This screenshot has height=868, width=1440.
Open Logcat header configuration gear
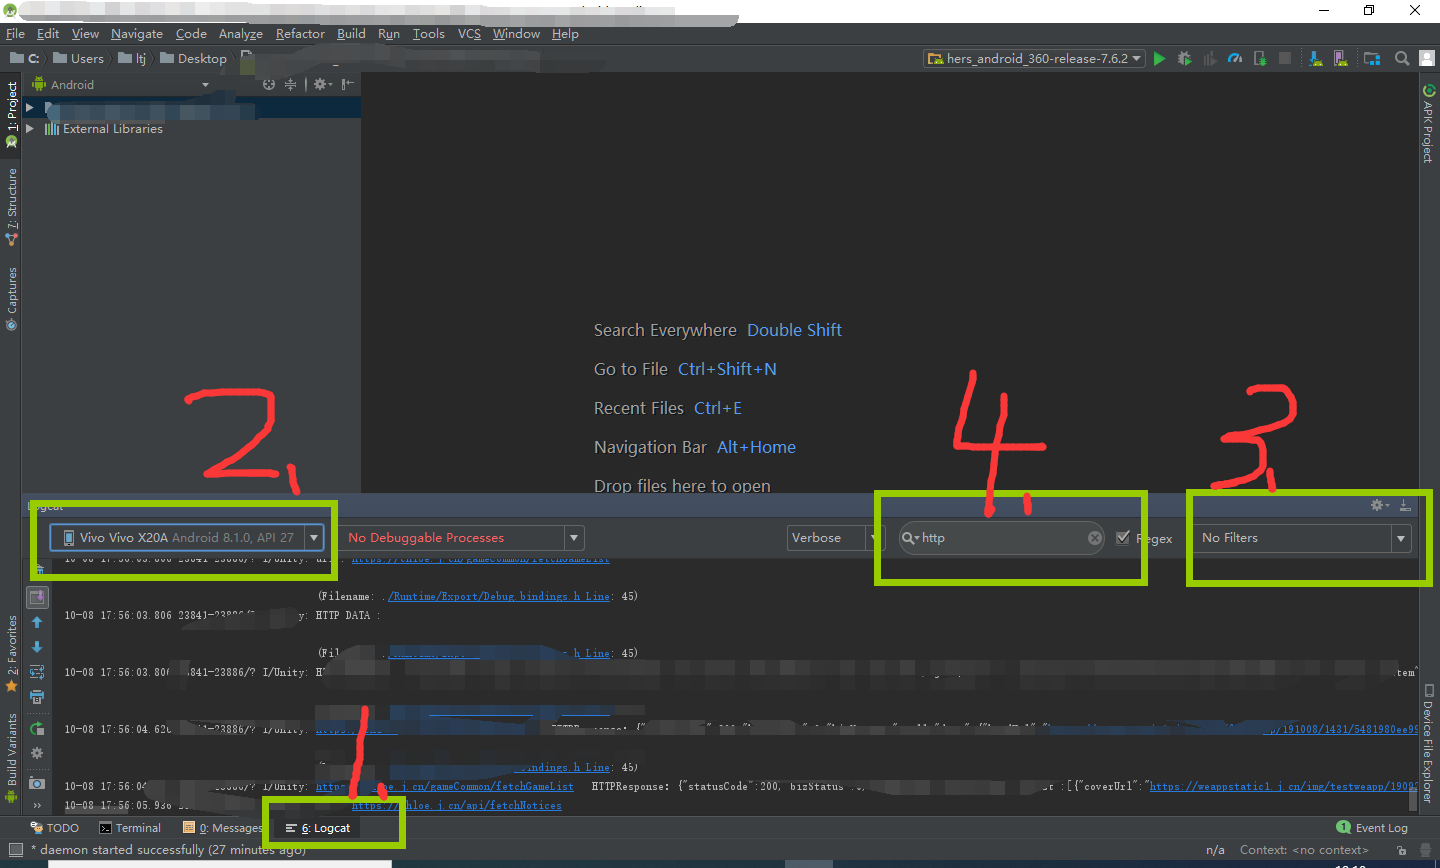click(37, 753)
